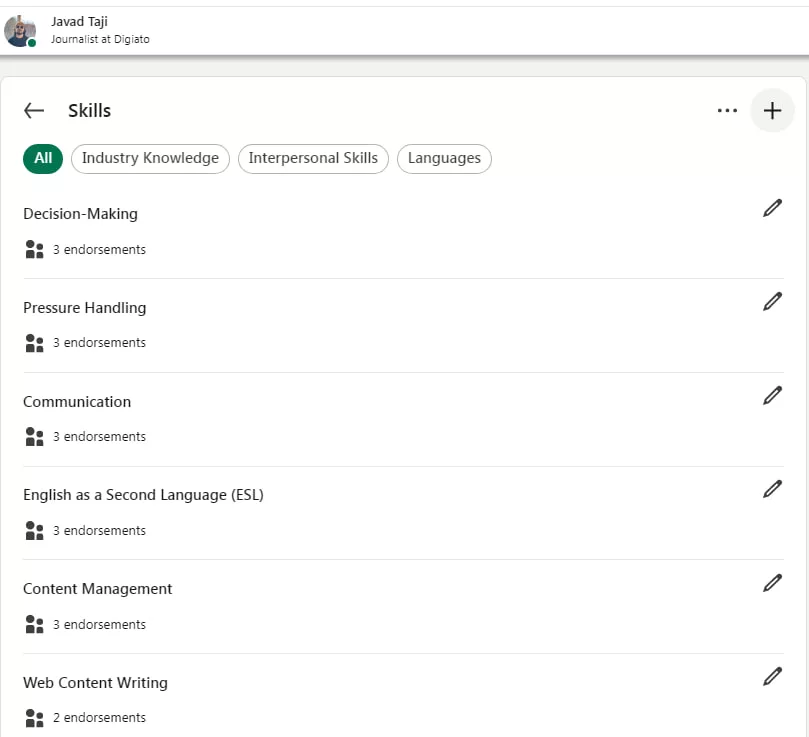Click the Javad Taji name header
Image resolution: width=809 pixels, height=737 pixels.
click(79, 22)
